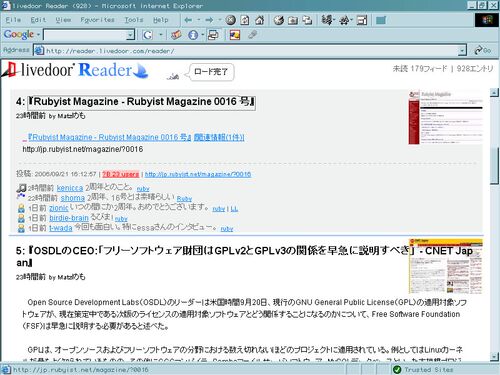This screenshot has height=375, width=500.
Task: Click the Google toolbar info icon
Action: 193,35
